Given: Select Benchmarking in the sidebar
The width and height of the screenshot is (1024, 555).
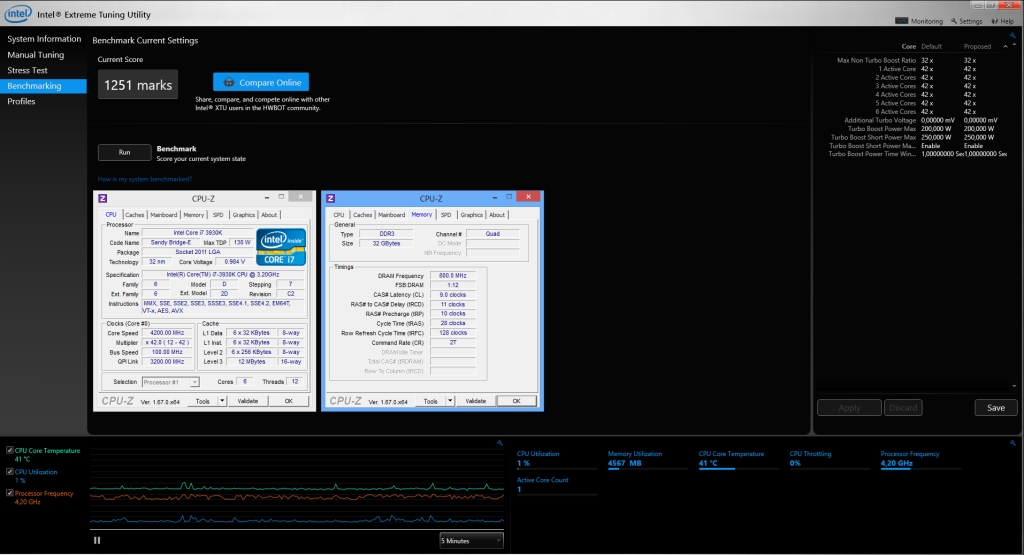Looking at the screenshot, I should coord(43,86).
